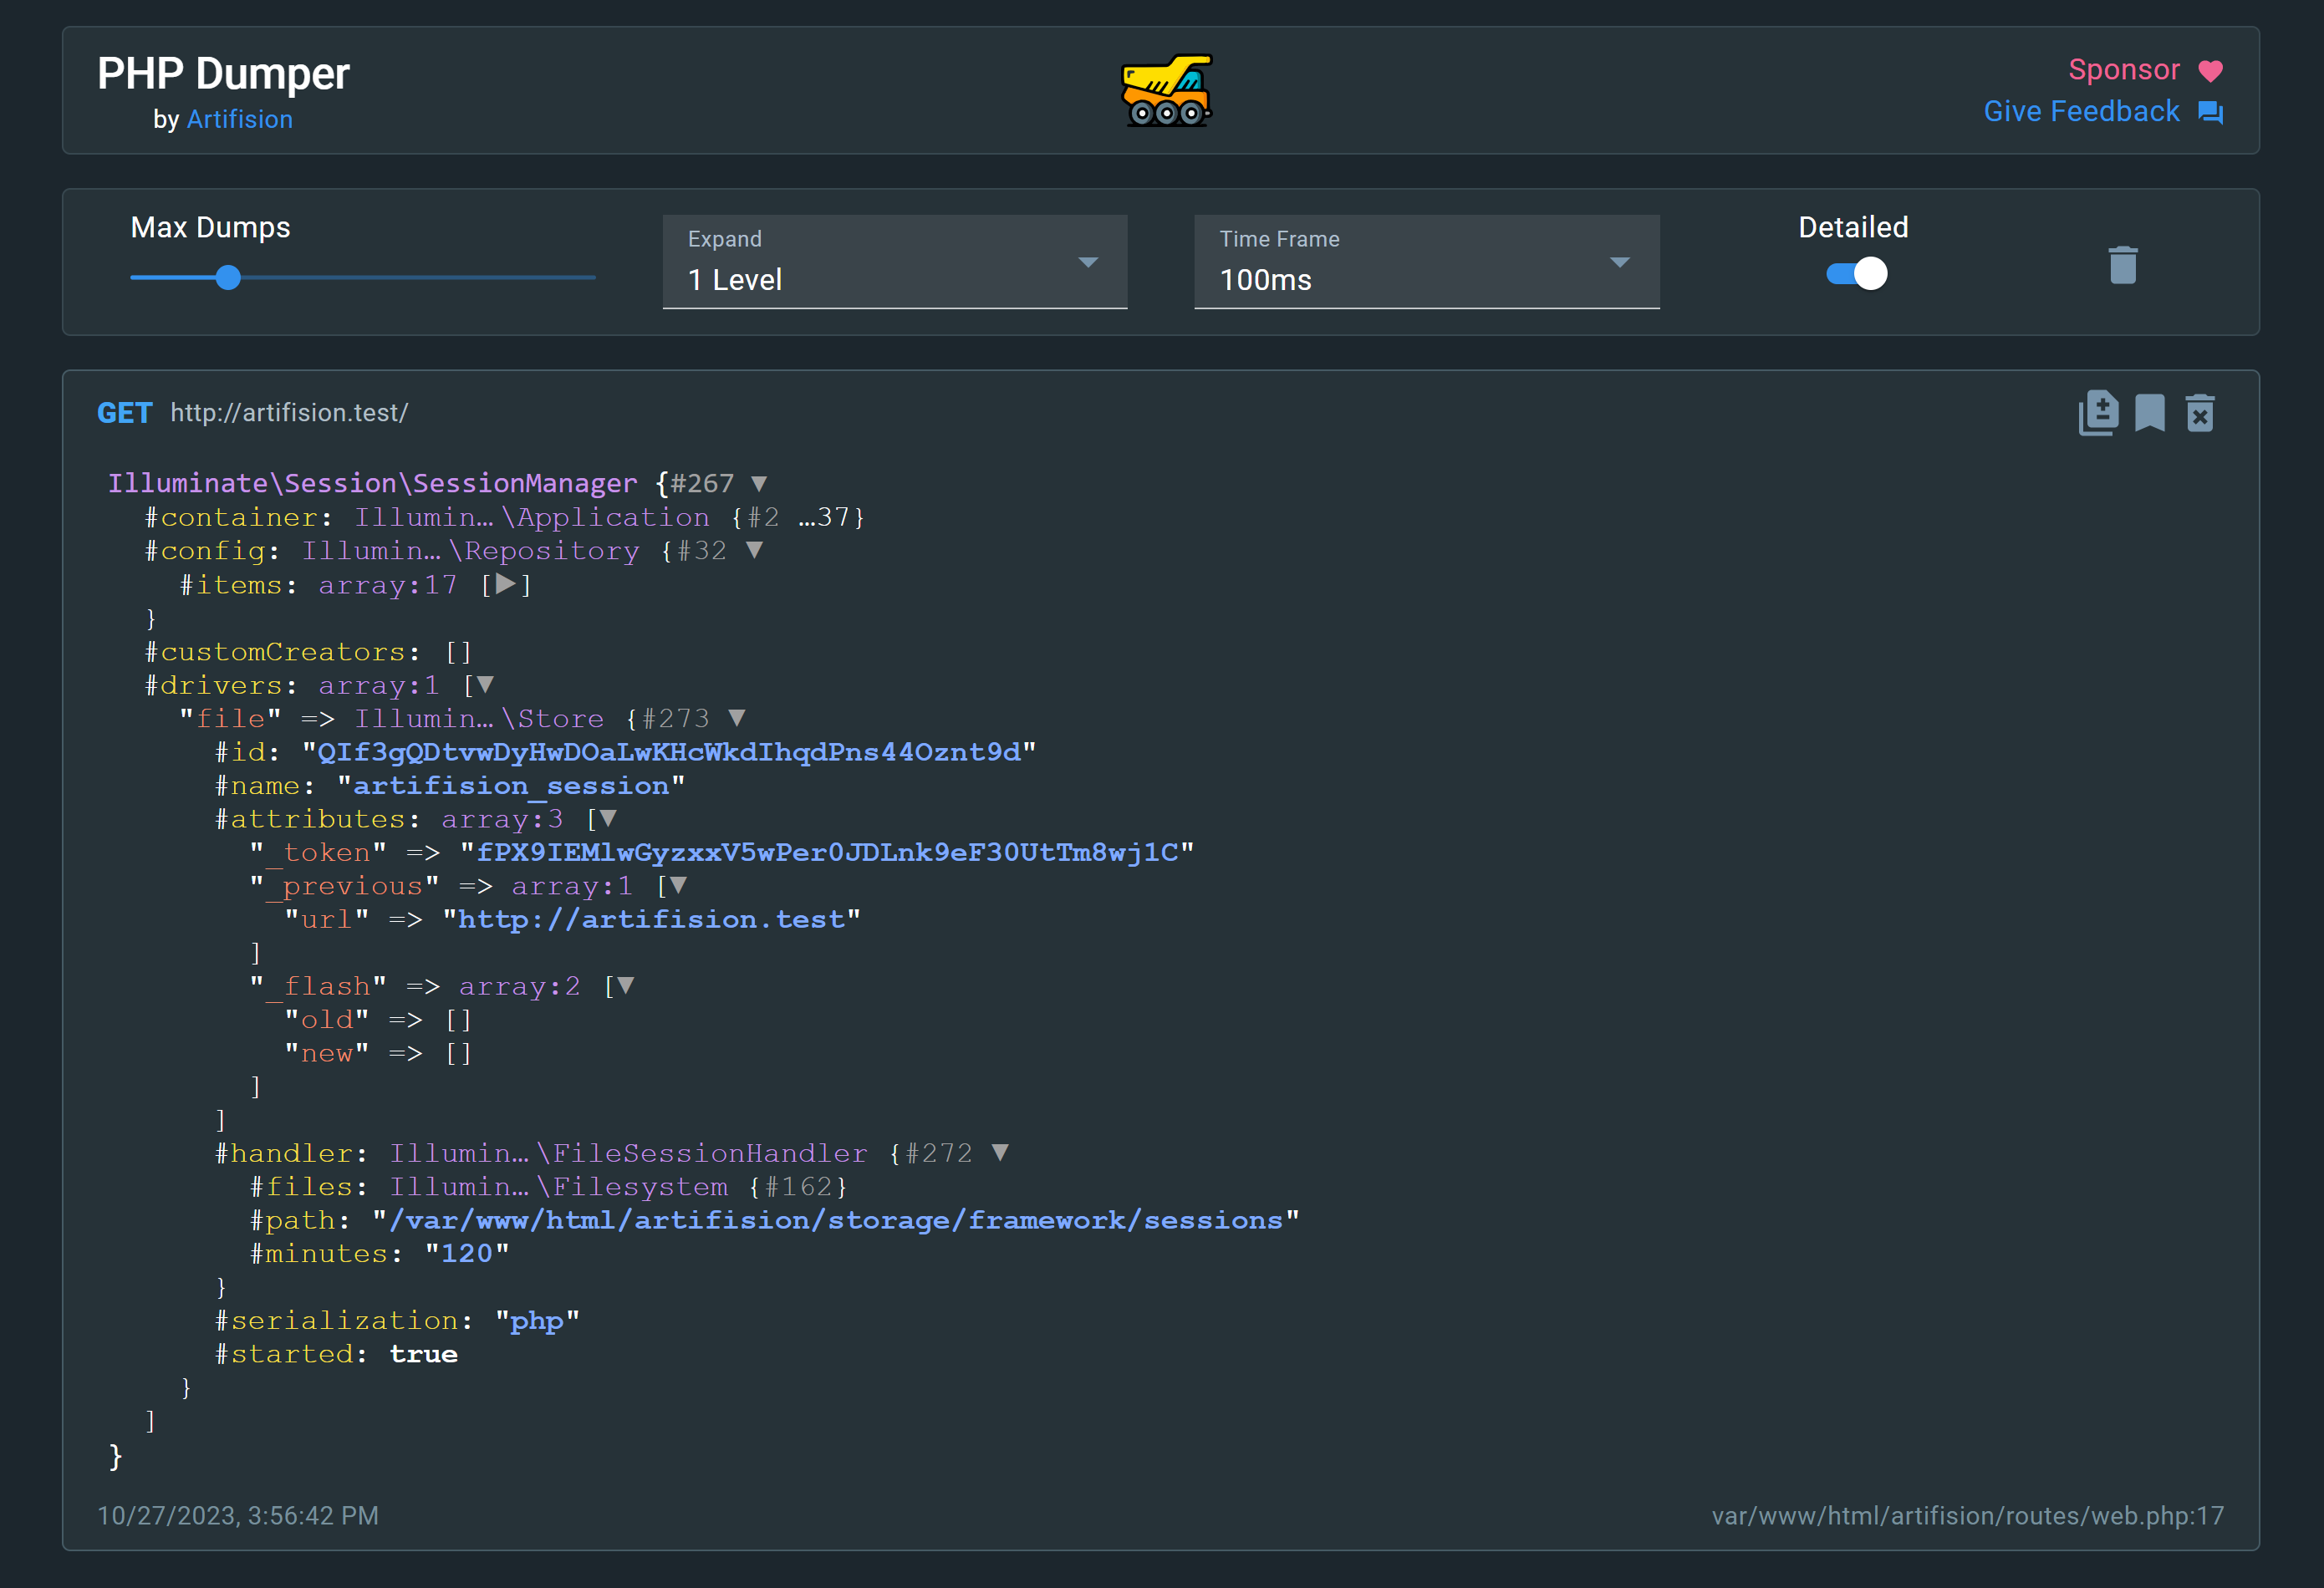Click the http://artifision.test/ request URL
This screenshot has width=2324, height=1588.
288,412
